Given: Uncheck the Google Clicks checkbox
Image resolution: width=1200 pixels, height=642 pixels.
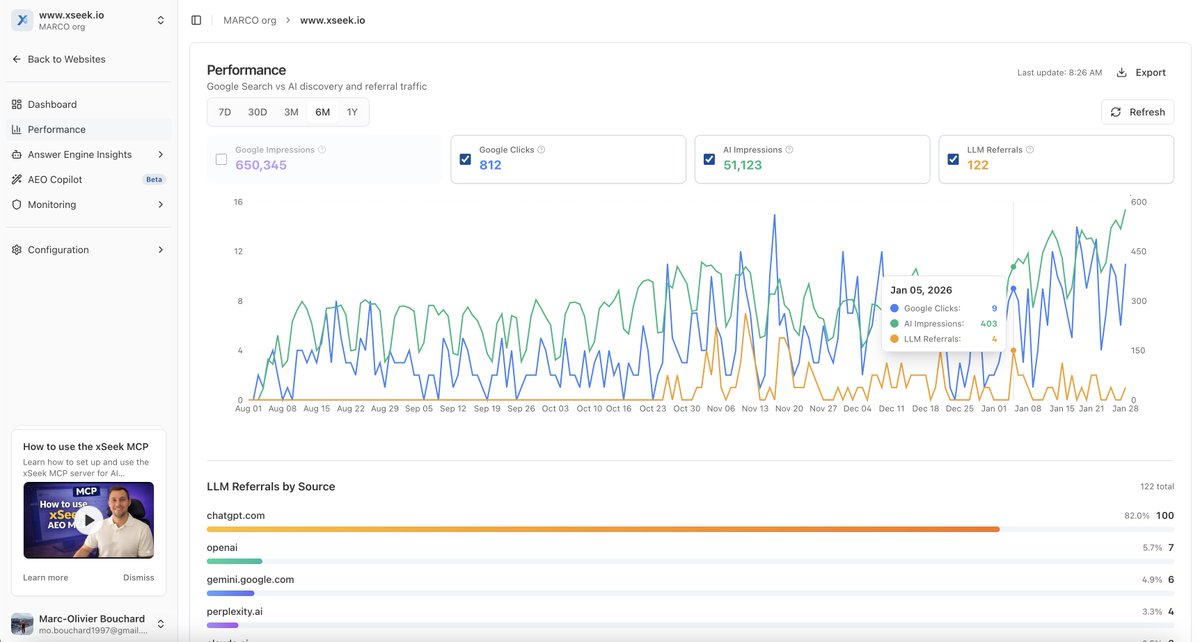Looking at the screenshot, I should tap(465, 159).
